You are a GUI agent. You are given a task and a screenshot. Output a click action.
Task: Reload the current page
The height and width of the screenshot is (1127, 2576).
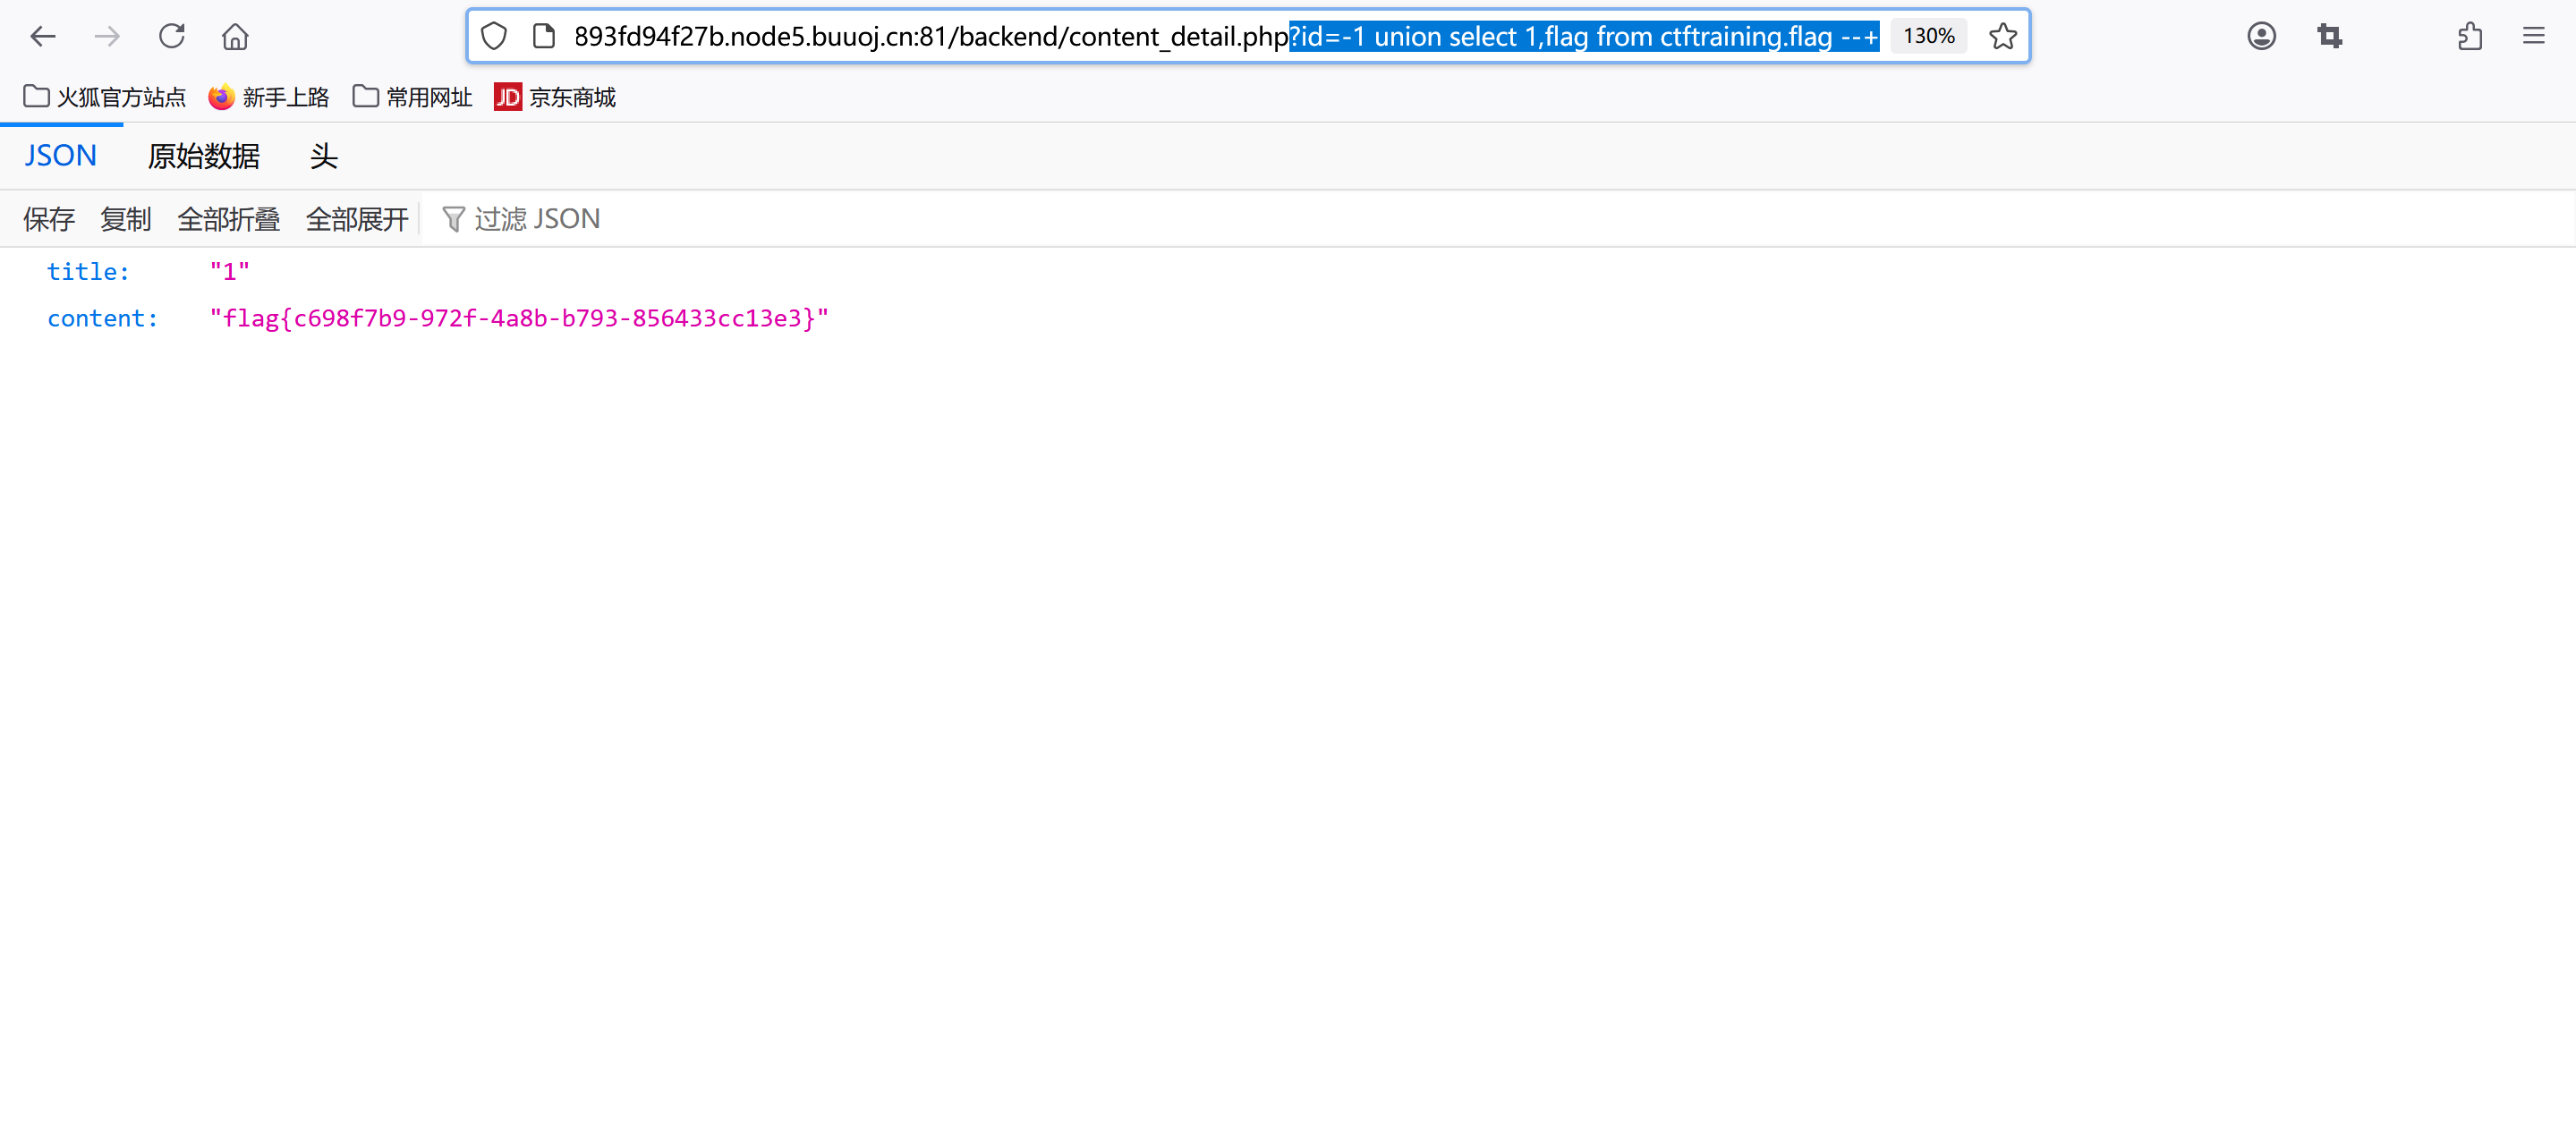tap(172, 37)
